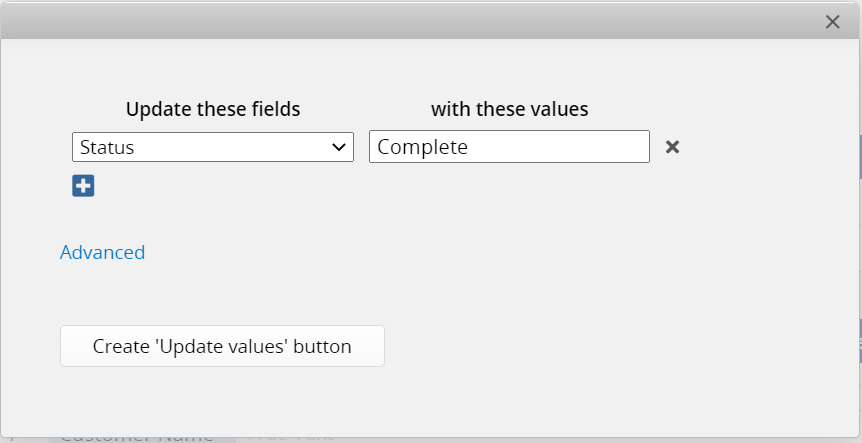Open the Status field dropdown
This screenshot has width=862, height=443.
tap(213, 147)
